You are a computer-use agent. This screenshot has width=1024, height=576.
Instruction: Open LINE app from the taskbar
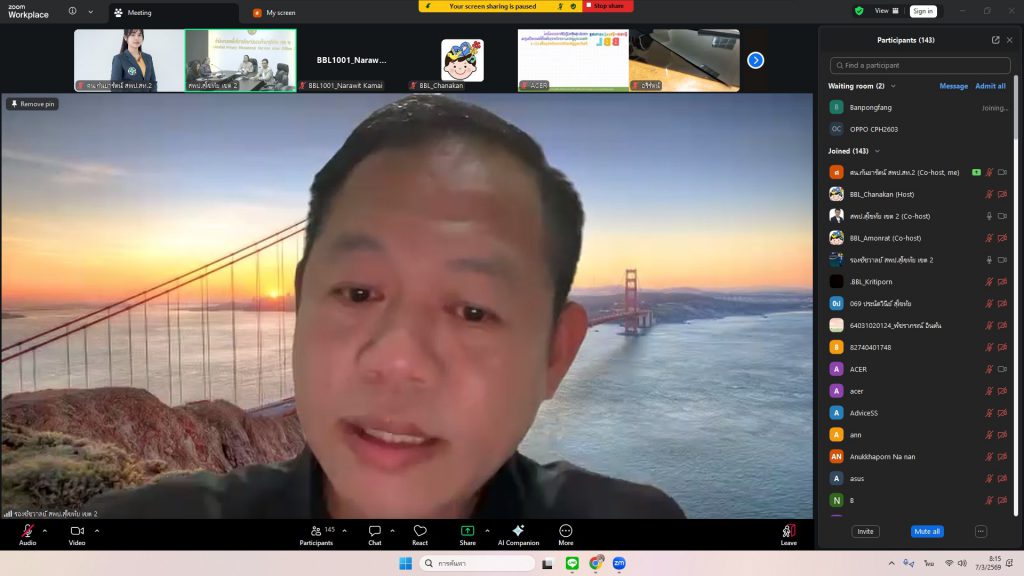pos(572,564)
